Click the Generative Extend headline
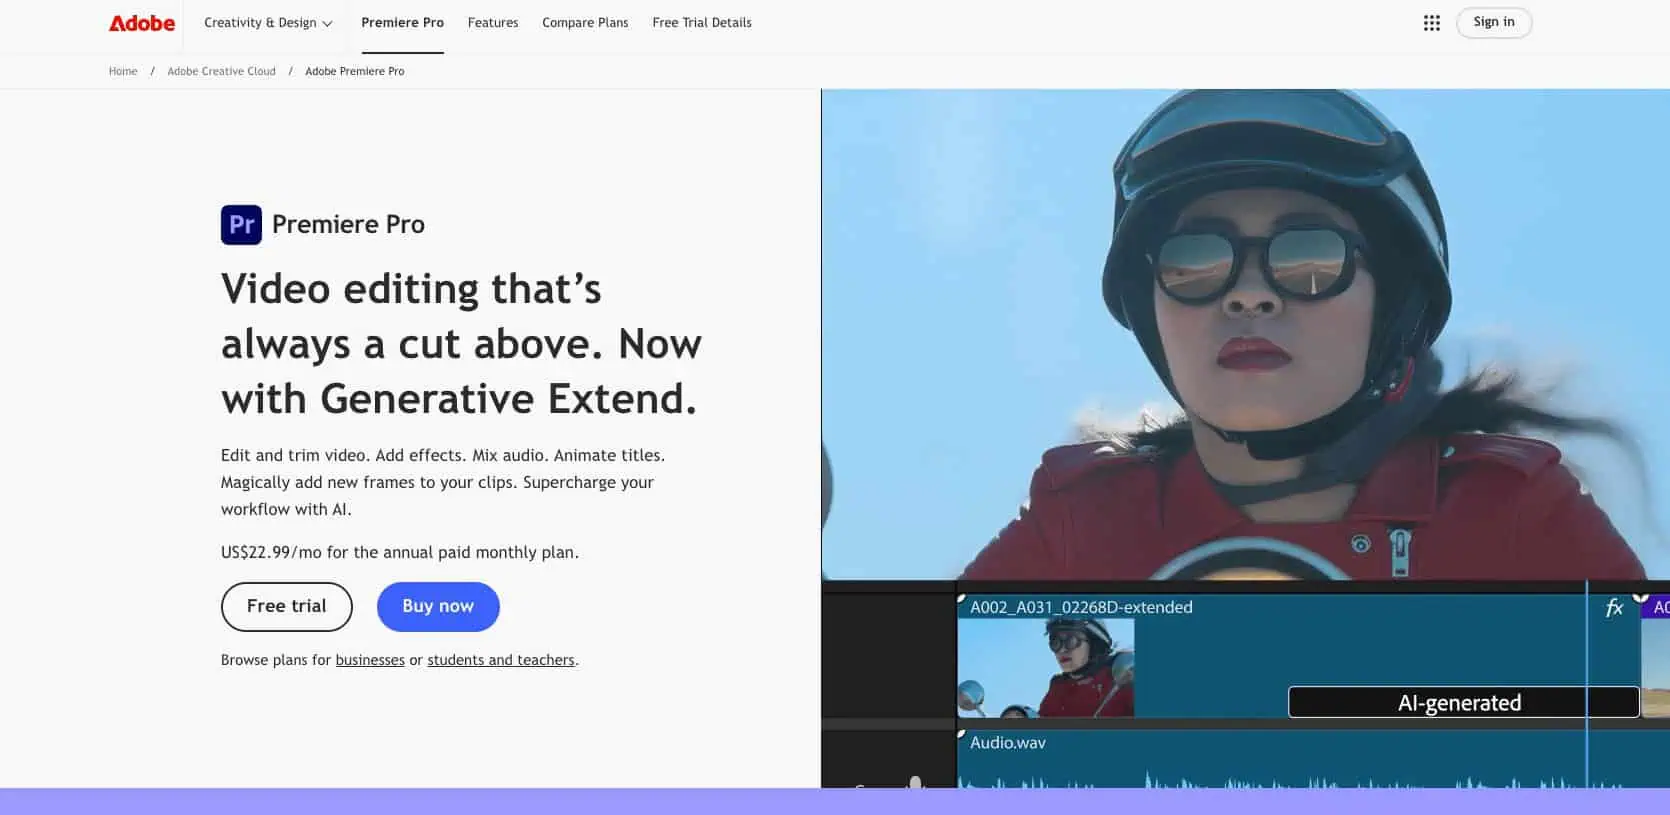This screenshot has height=815, width=1670. pyautogui.click(x=461, y=344)
